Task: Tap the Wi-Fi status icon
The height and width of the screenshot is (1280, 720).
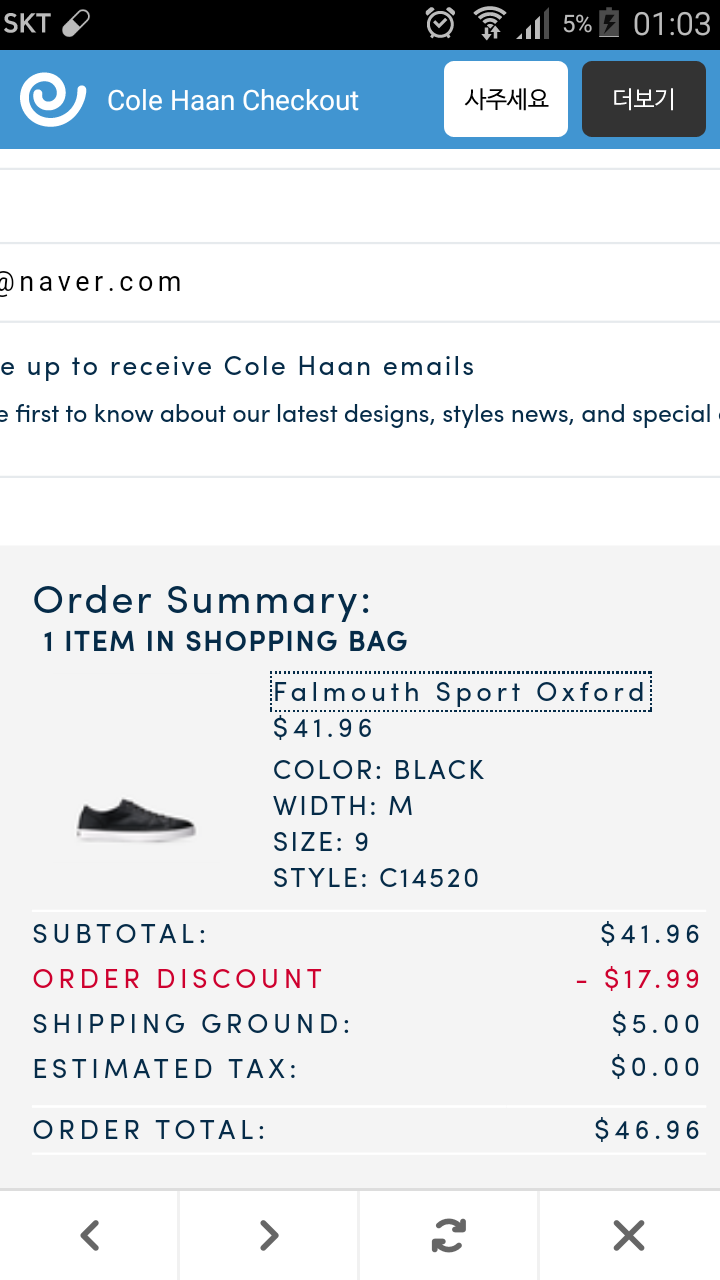Action: point(490,22)
